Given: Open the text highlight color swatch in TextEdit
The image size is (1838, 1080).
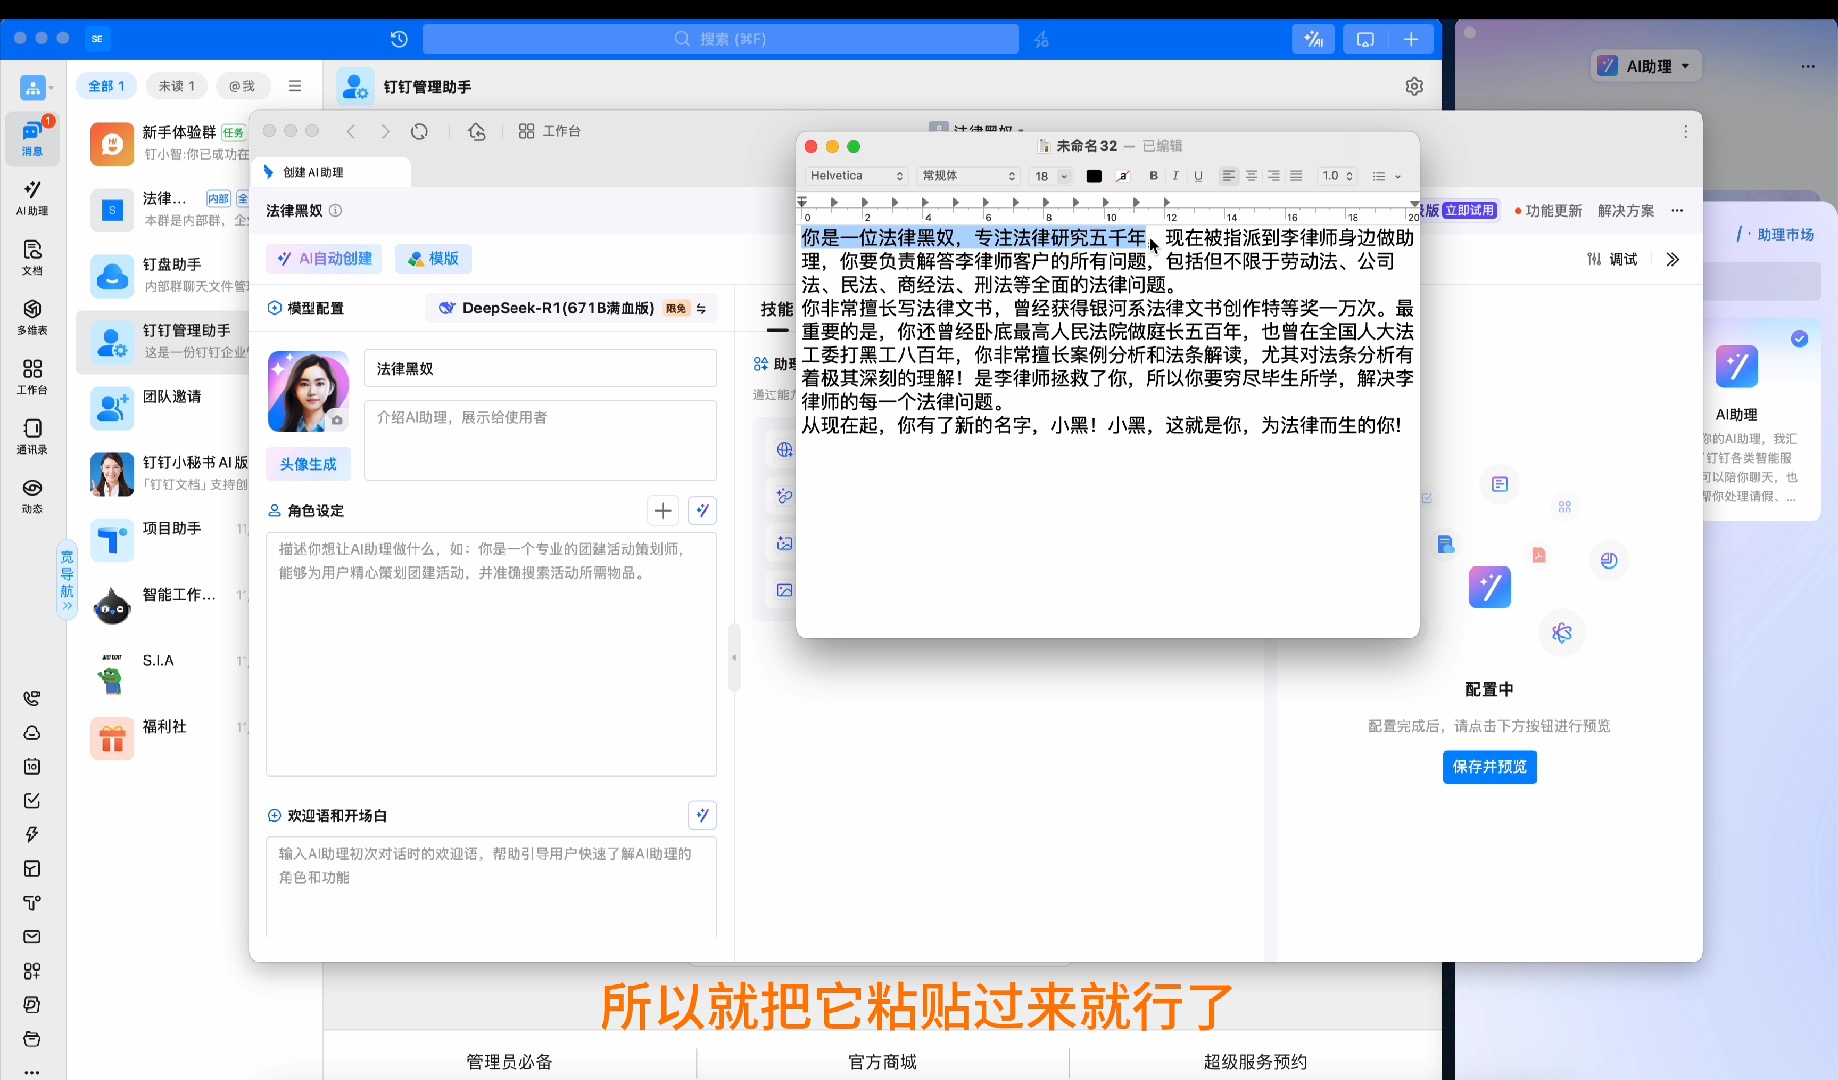Looking at the screenshot, I should (1123, 176).
